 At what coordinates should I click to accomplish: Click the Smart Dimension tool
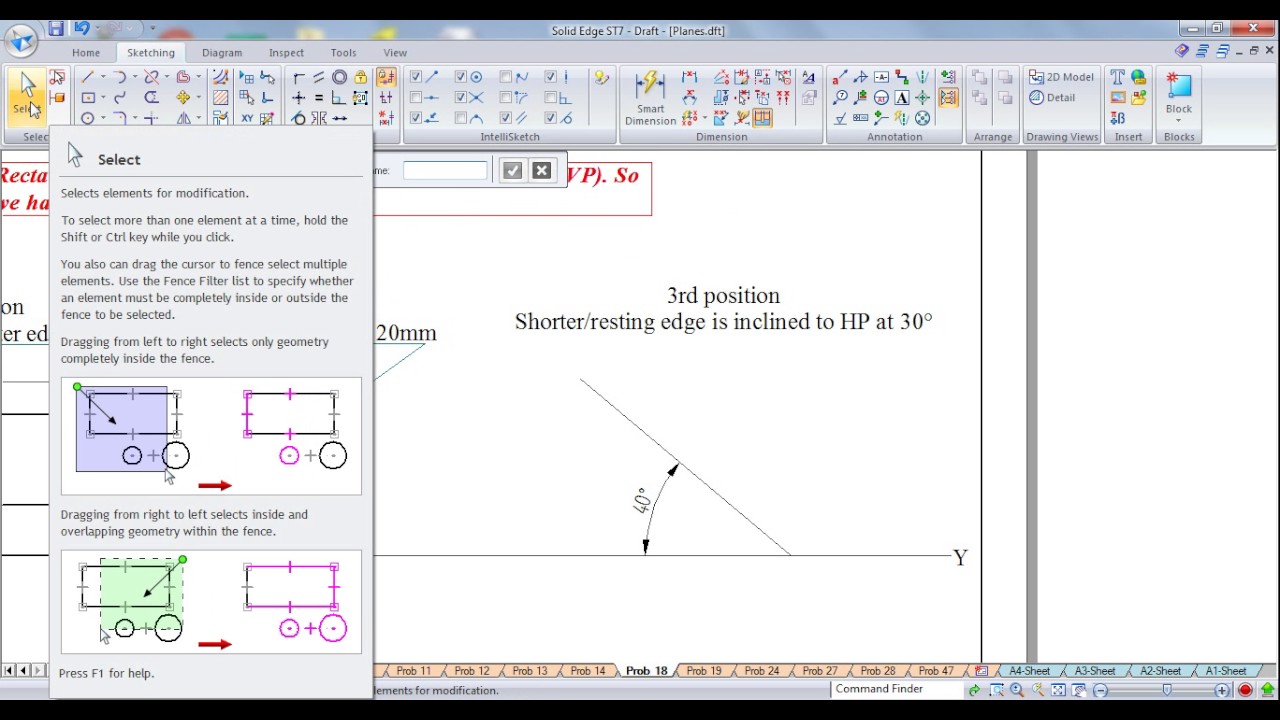coord(650,98)
